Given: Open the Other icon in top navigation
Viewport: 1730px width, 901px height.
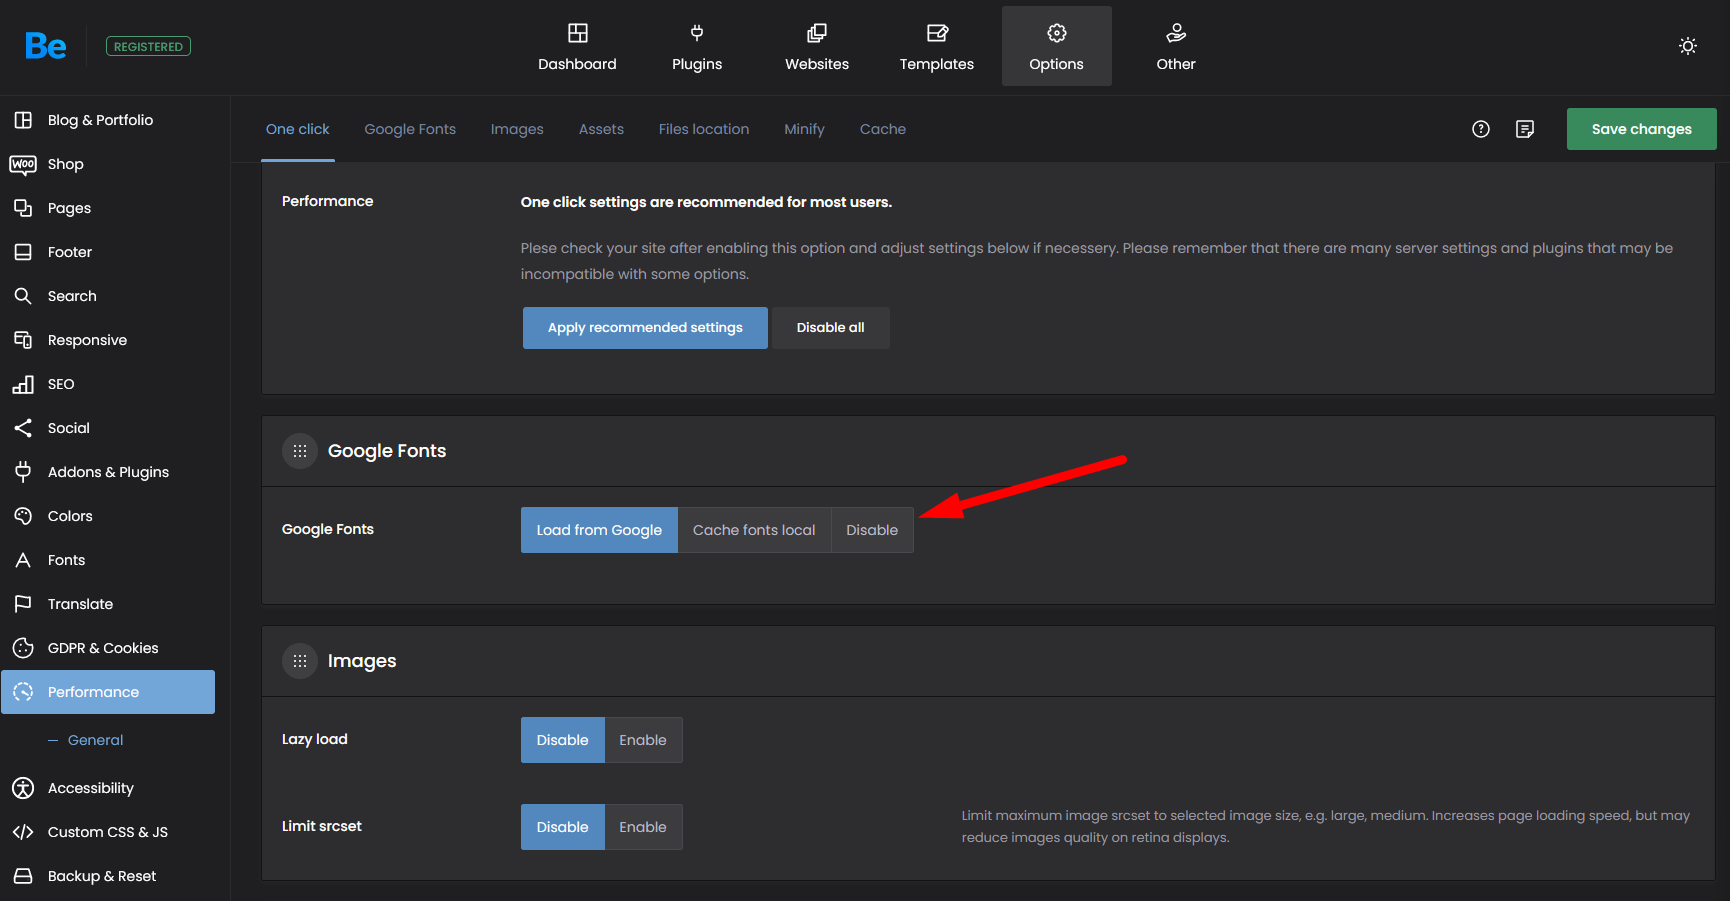Looking at the screenshot, I should [1176, 33].
